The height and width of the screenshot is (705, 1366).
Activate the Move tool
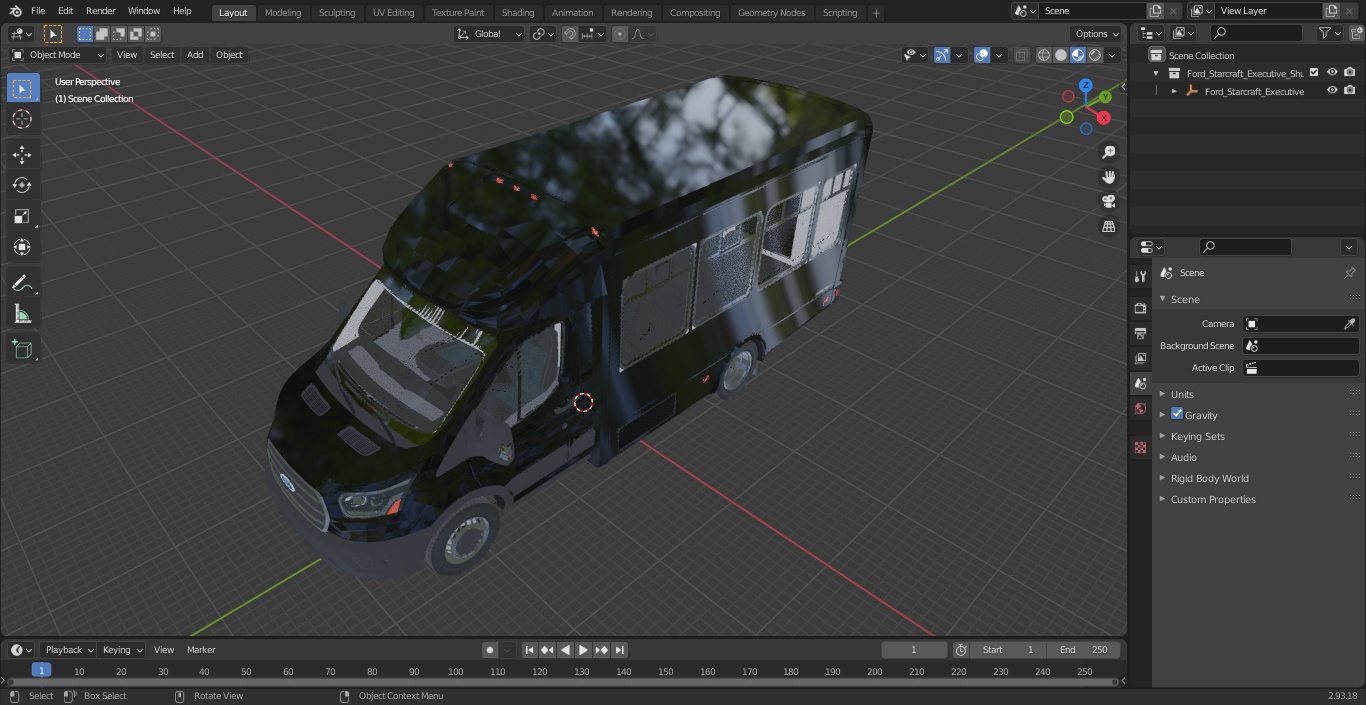22,154
